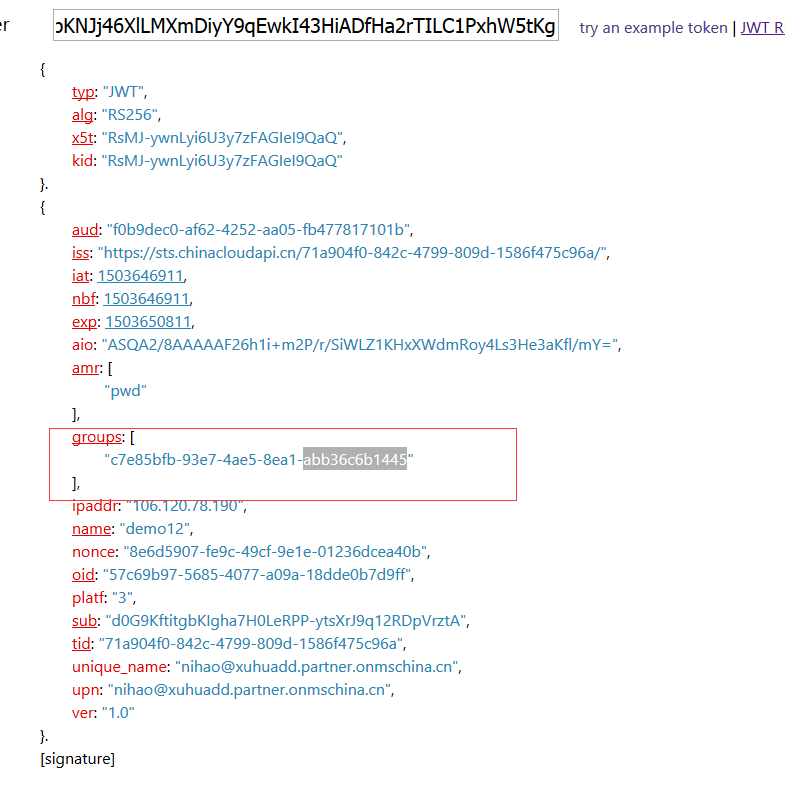Screen dimensions: 785x797
Task: Click the 'alg' claim label
Action: click(x=83, y=115)
